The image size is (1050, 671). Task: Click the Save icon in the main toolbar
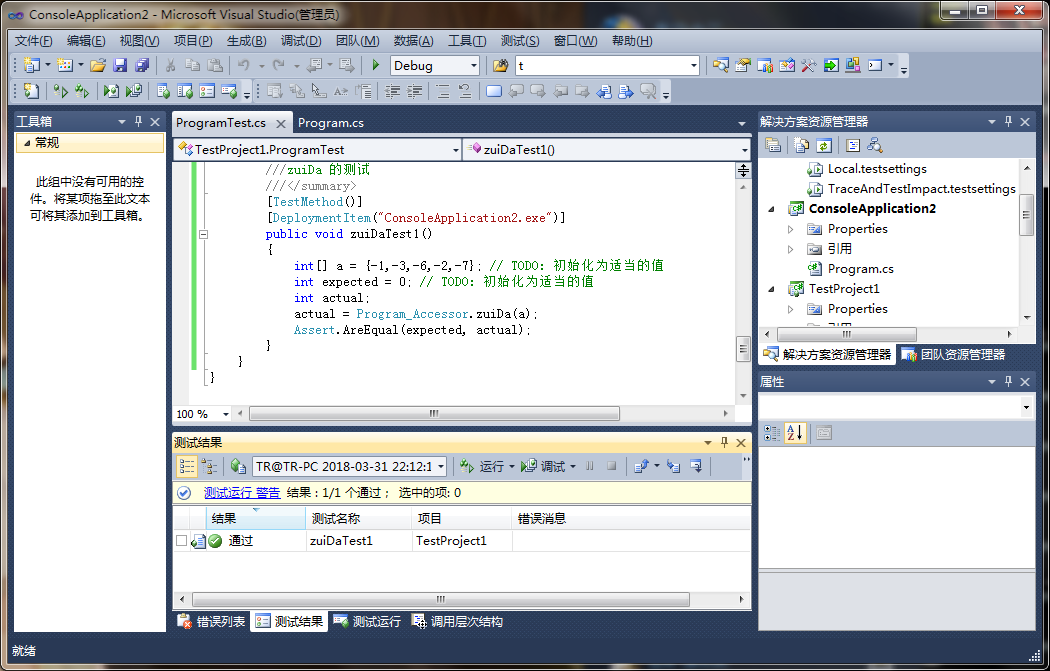(120, 66)
